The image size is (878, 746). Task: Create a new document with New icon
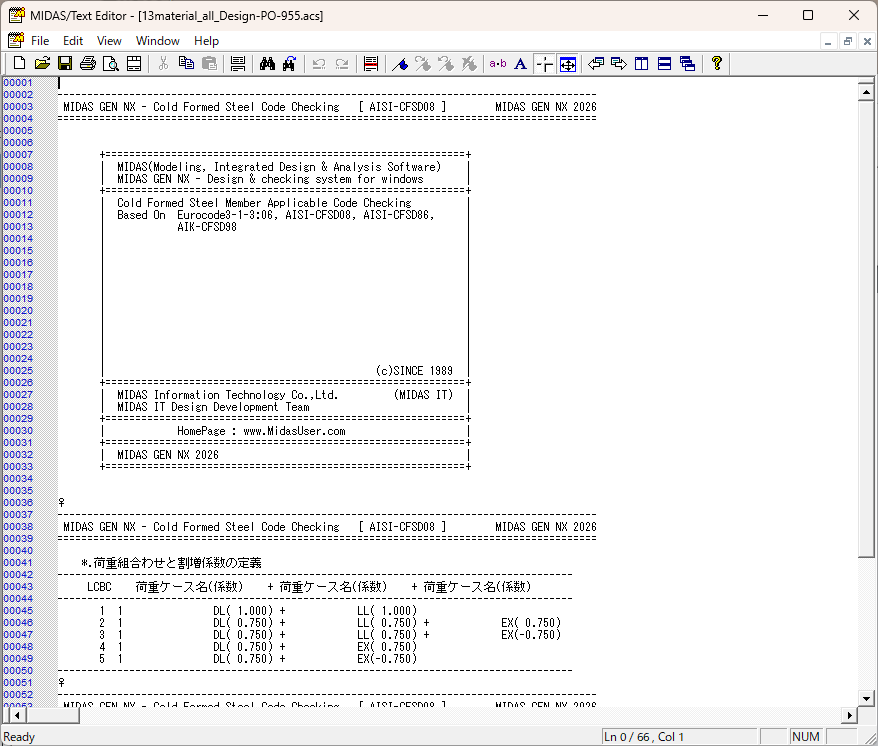[x=19, y=64]
